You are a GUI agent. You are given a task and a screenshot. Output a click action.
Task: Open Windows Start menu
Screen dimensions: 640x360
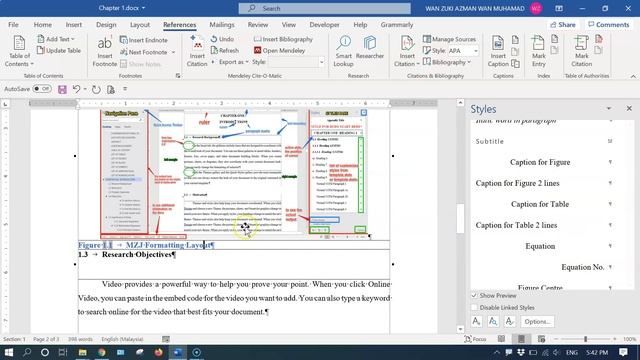(x=8, y=352)
